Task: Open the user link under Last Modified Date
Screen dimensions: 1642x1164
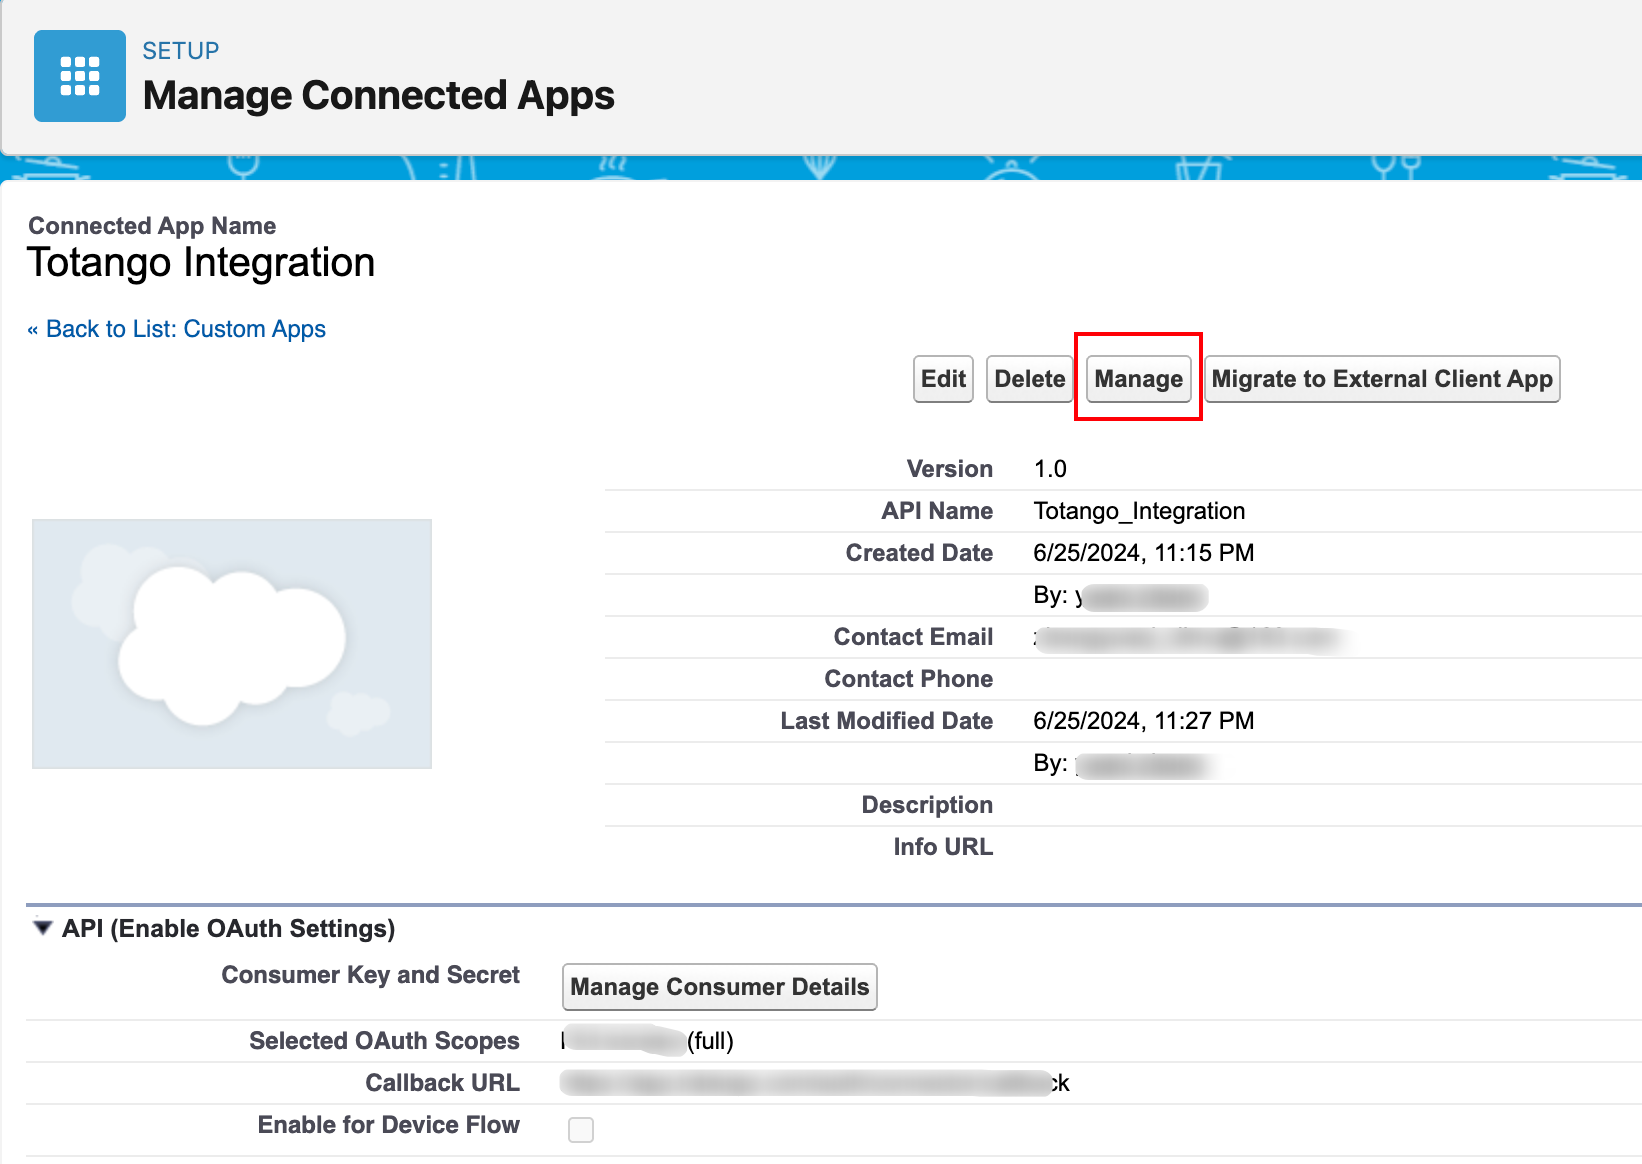Action: pyautogui.click(x=1142, y=765)
